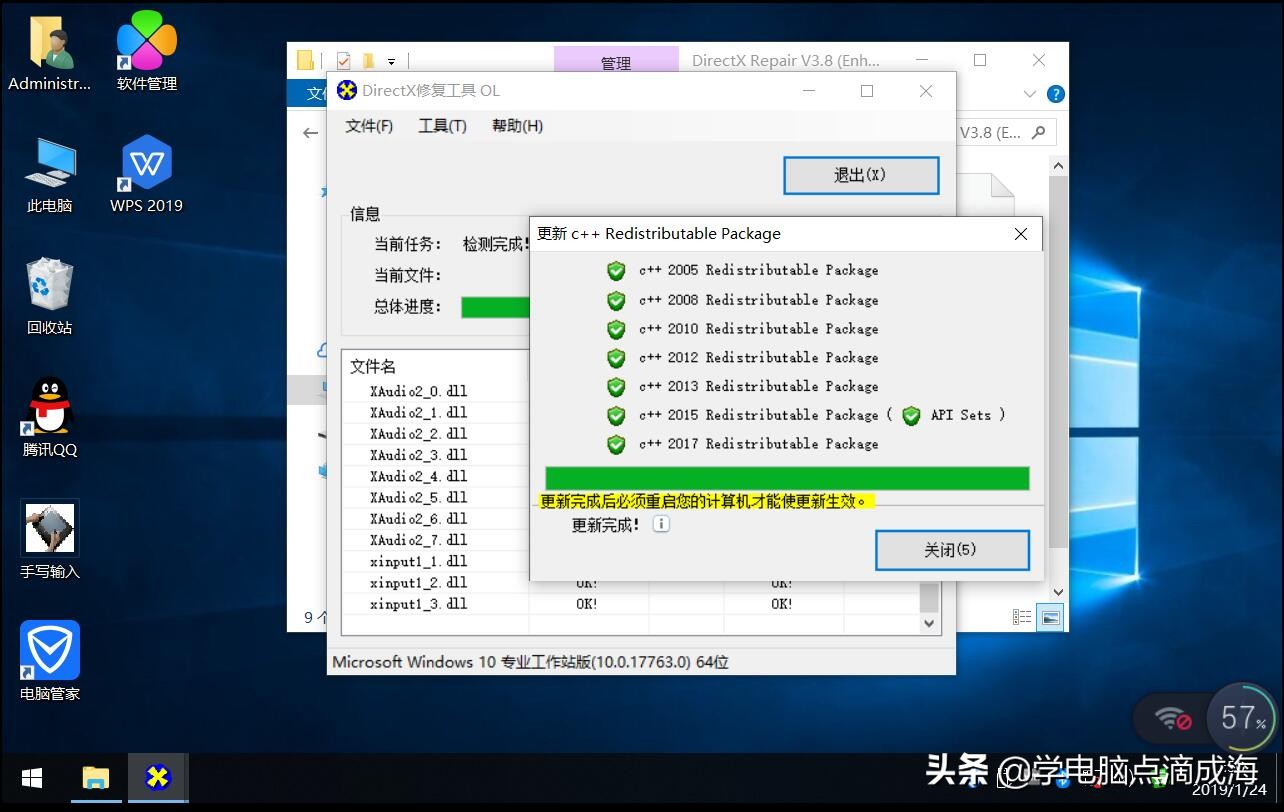This screenshot has width=1284, height=812.
Task: Click the shield icon beside c++ 2005
Action: [x=617, y=271]
